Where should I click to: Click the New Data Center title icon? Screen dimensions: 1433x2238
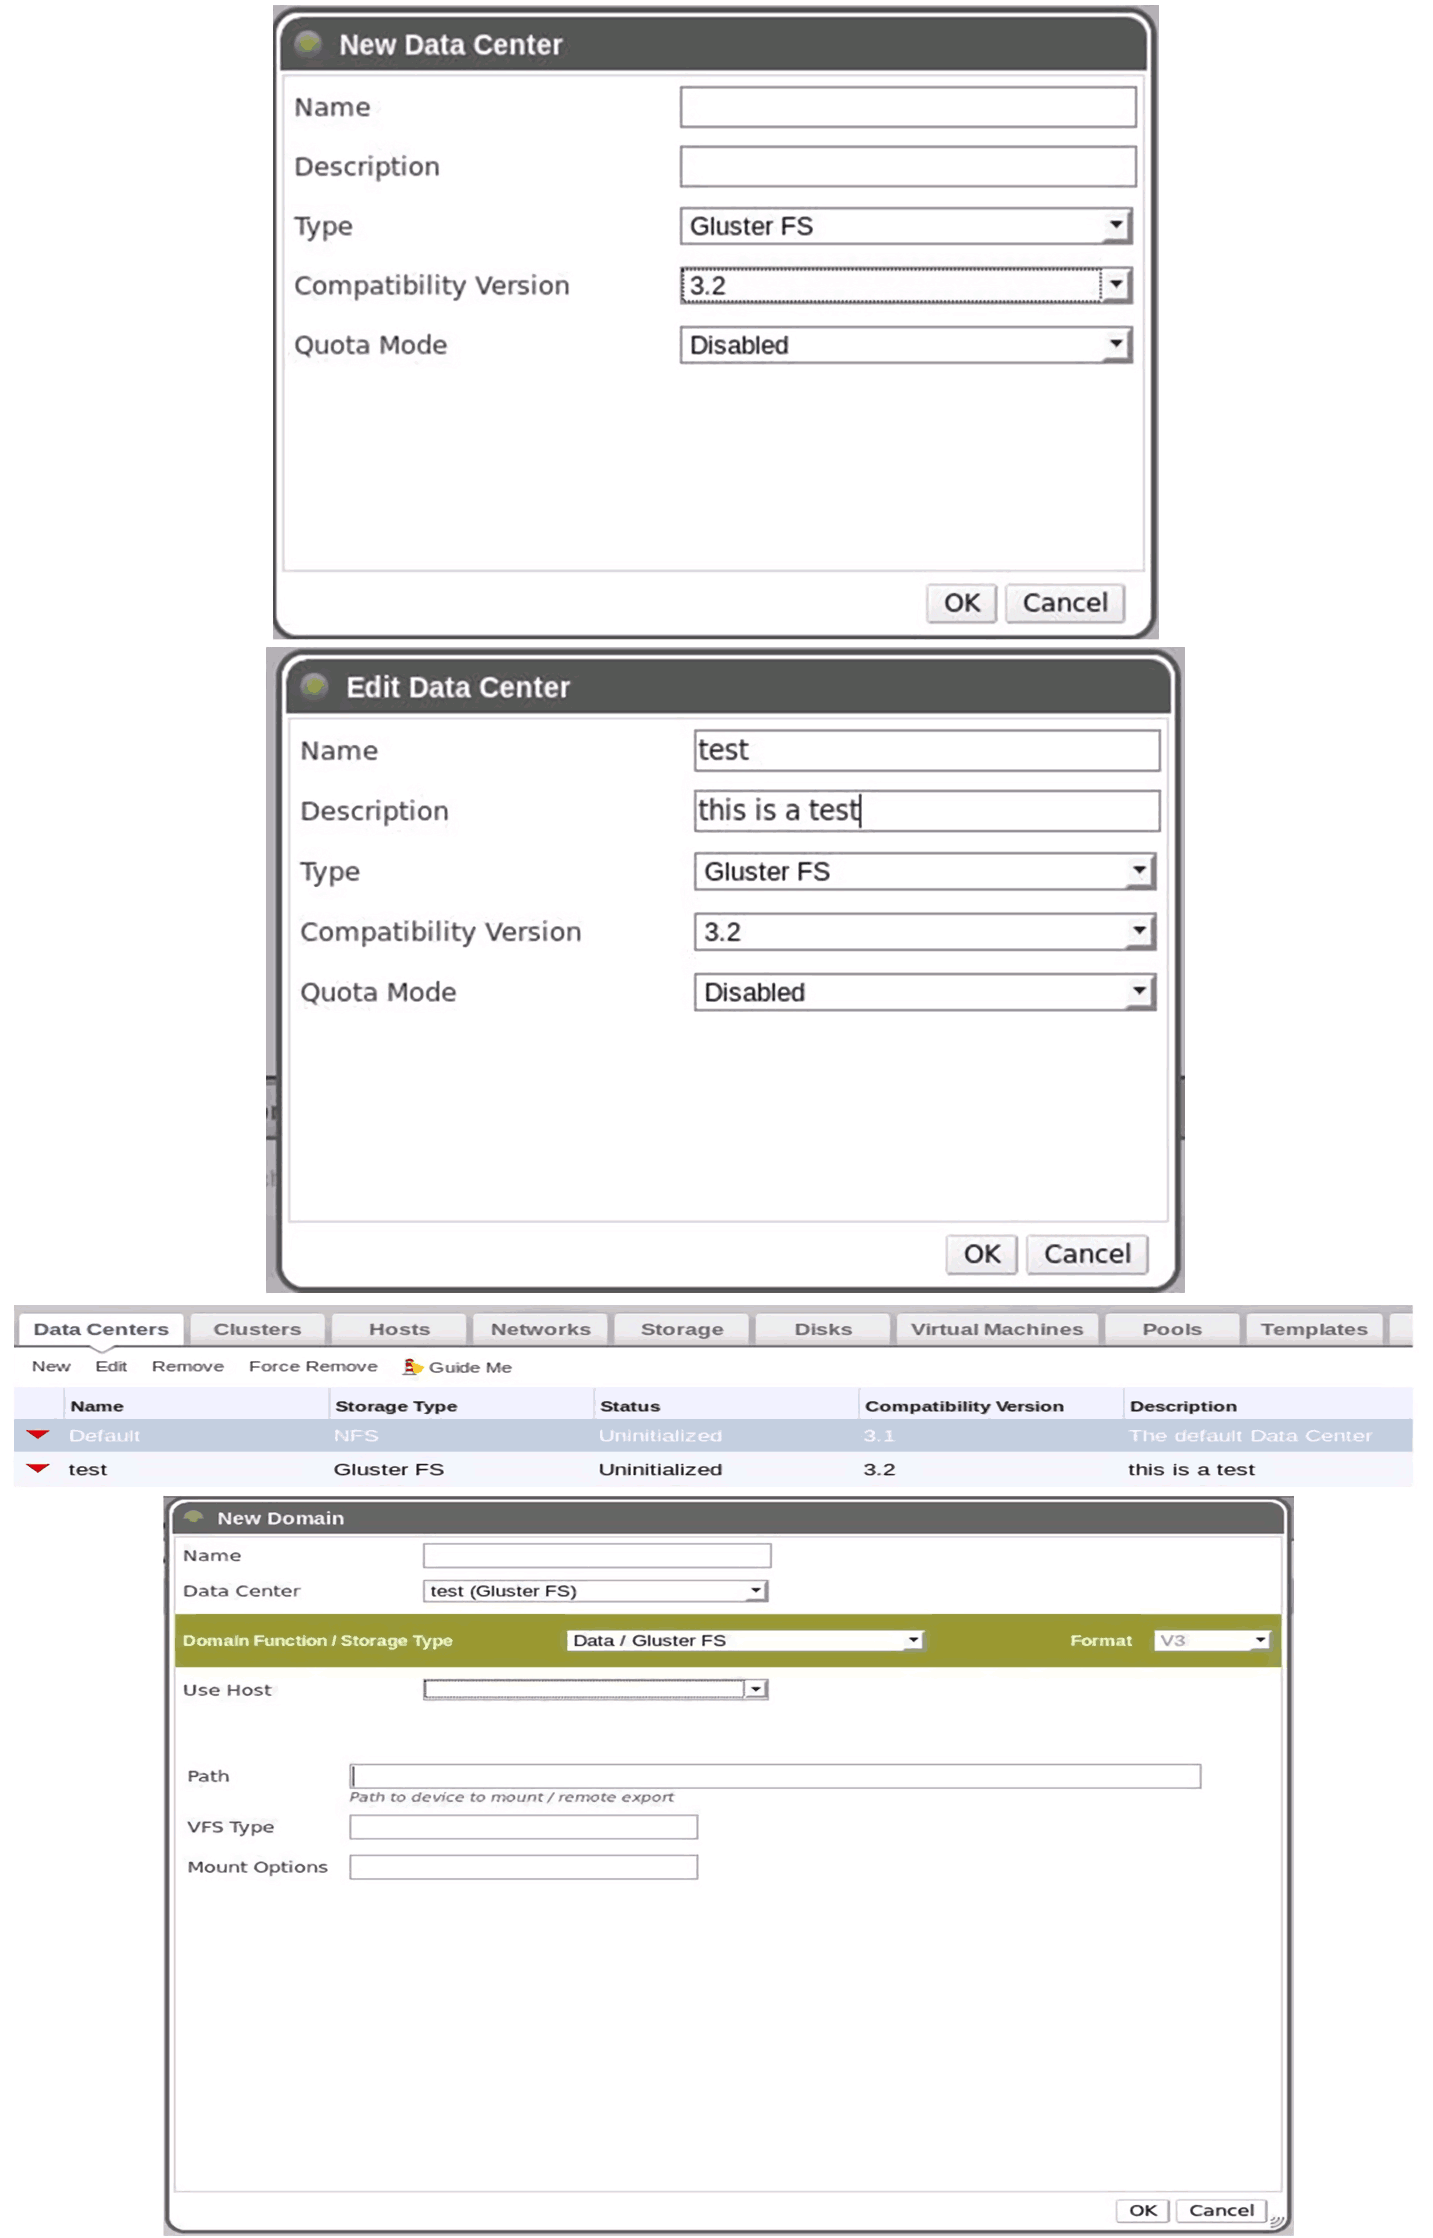click(308, 43)
